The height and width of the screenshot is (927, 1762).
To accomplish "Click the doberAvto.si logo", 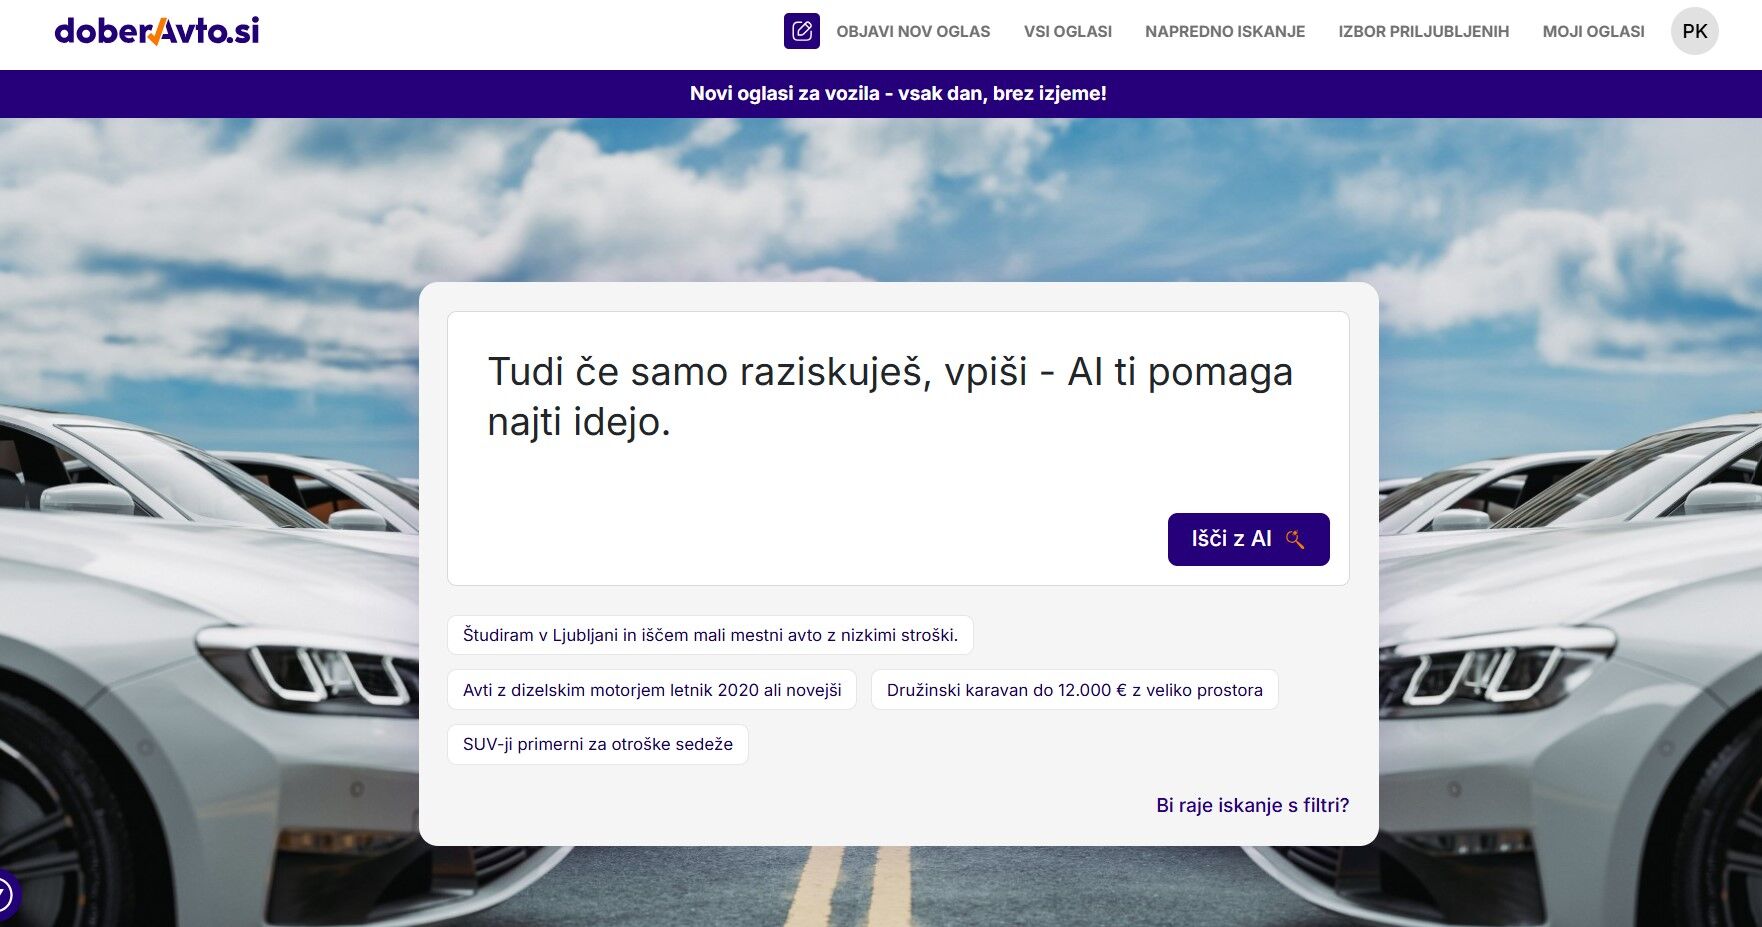I will click(157, 31).
